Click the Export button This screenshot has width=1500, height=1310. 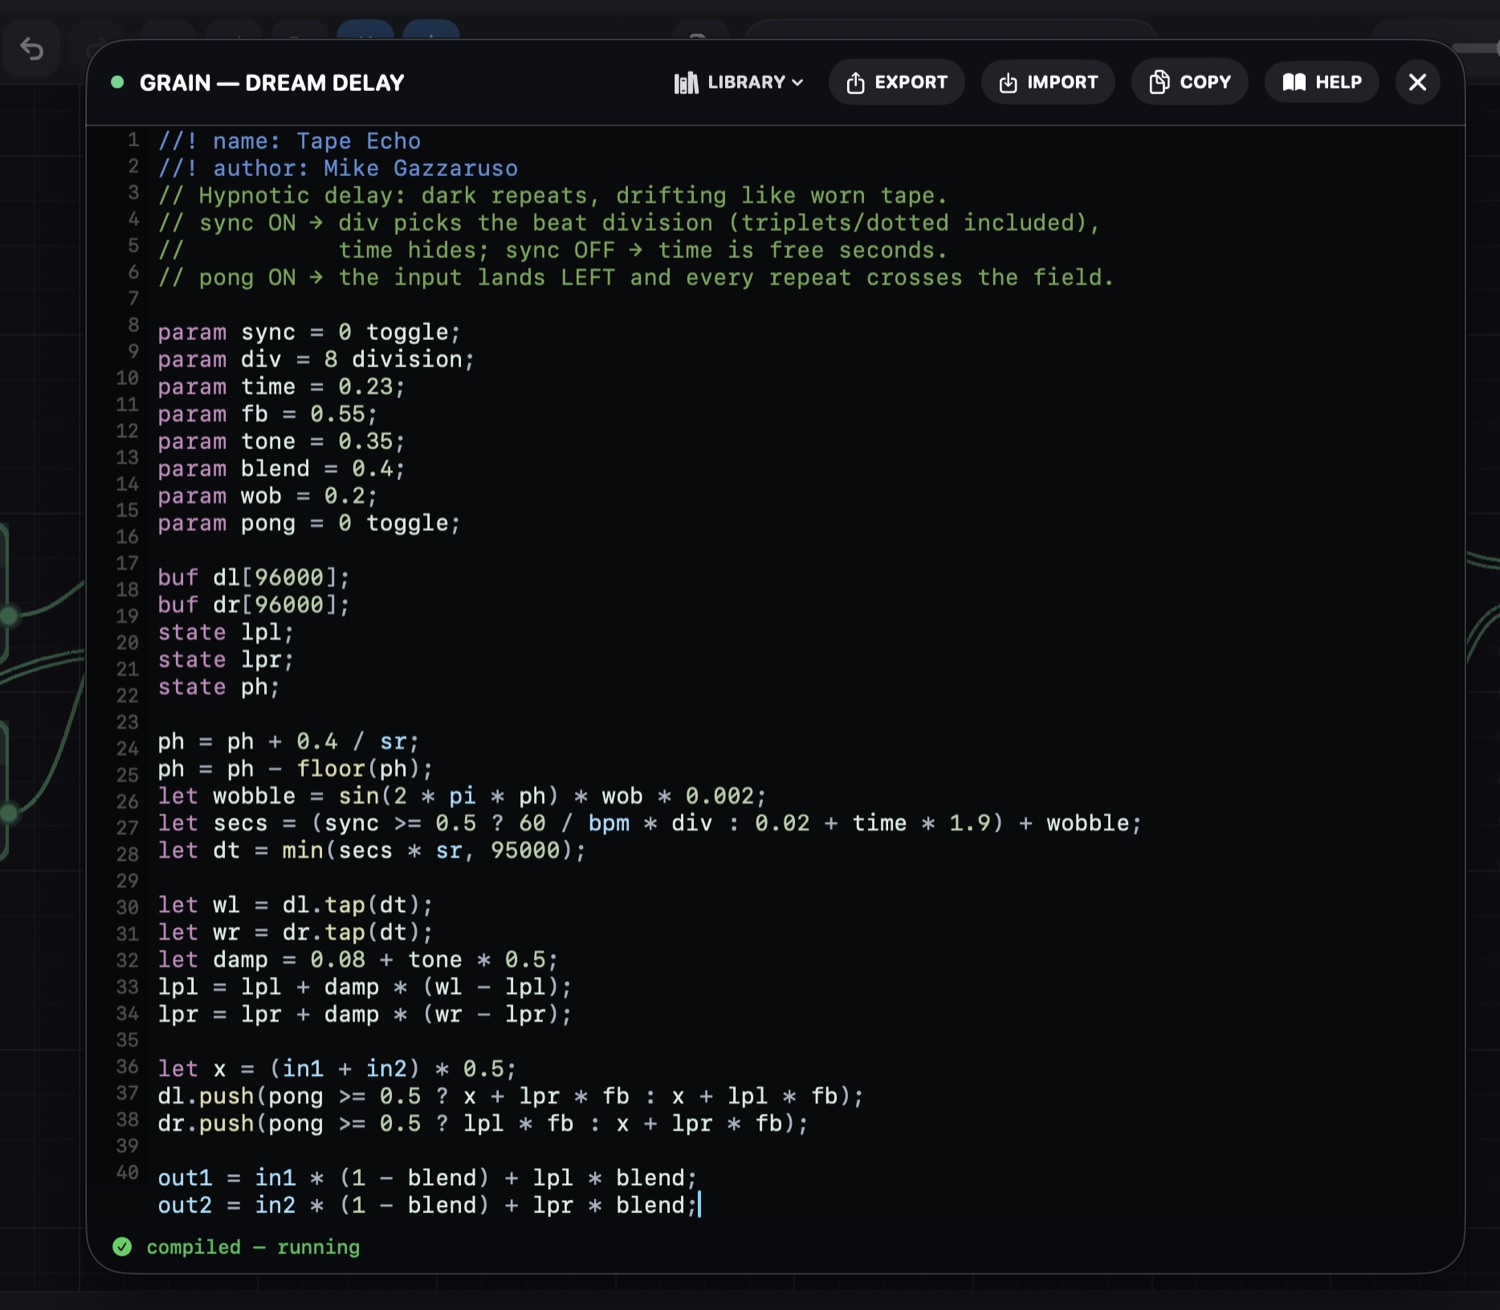(896, 82)
